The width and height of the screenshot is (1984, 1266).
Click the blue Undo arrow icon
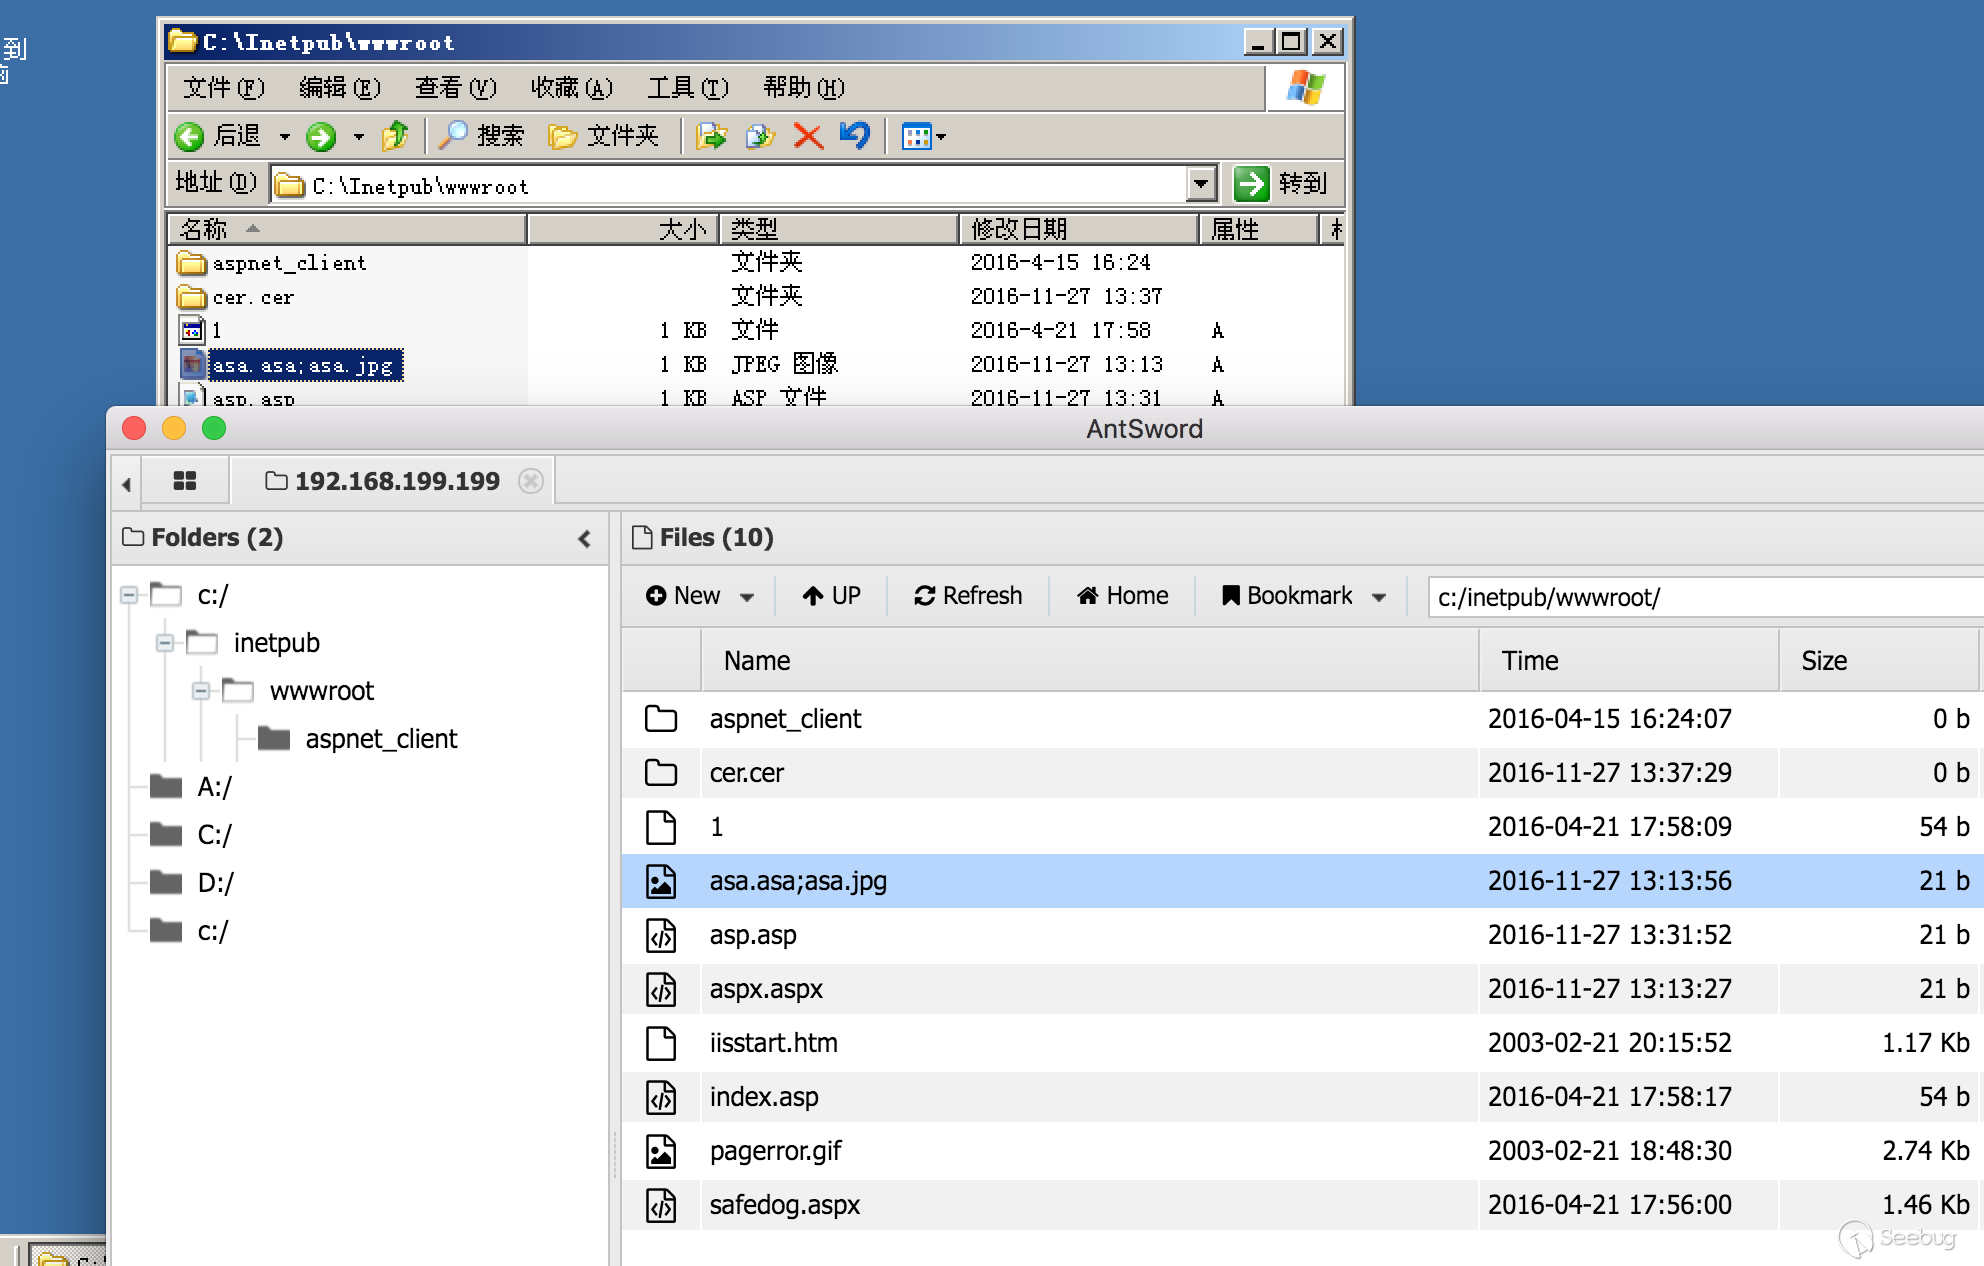854,135
